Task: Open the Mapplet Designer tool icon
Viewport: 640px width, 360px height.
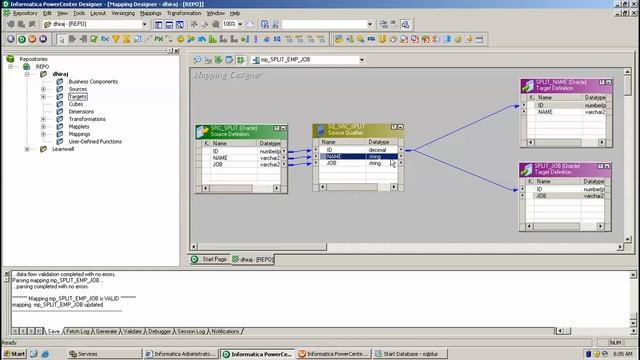Action: point(229,60)
